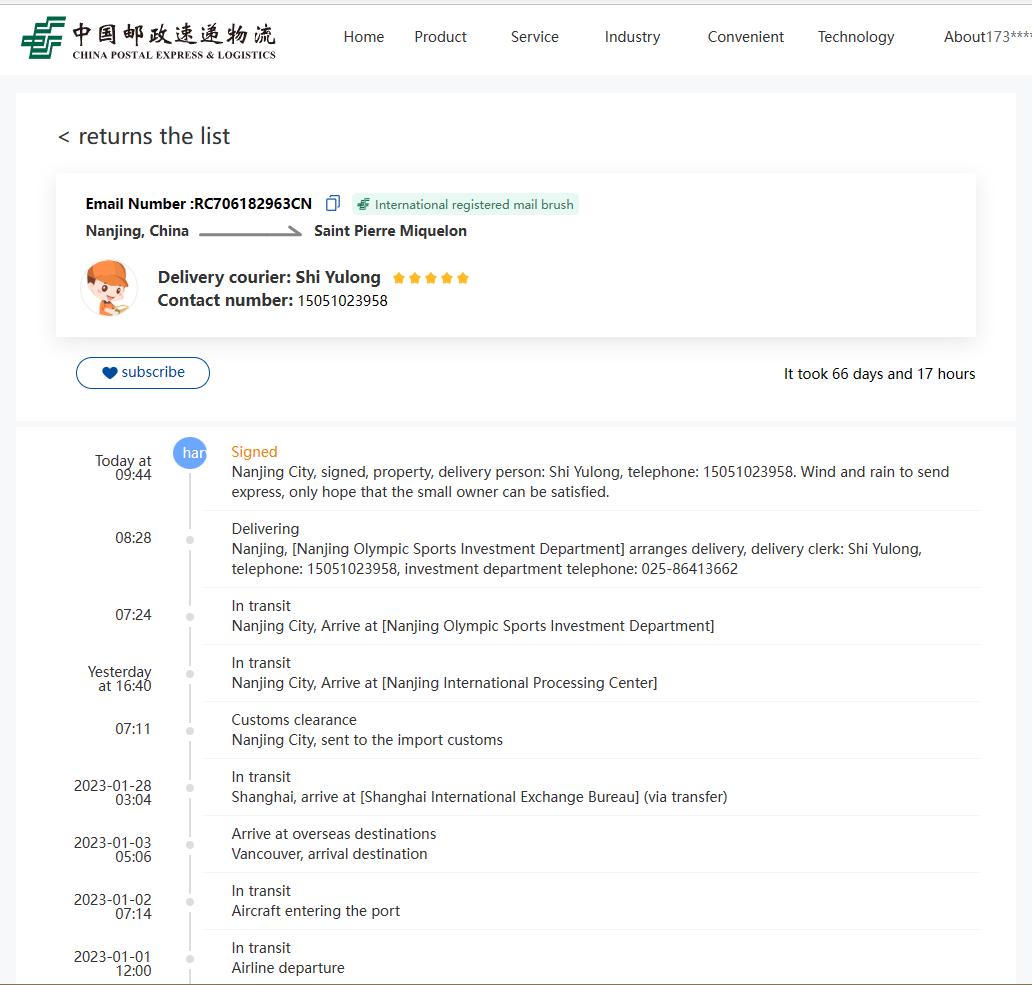Open the Technology menu item
This screenshot has width=1032, height=985.
pos(855,37)
